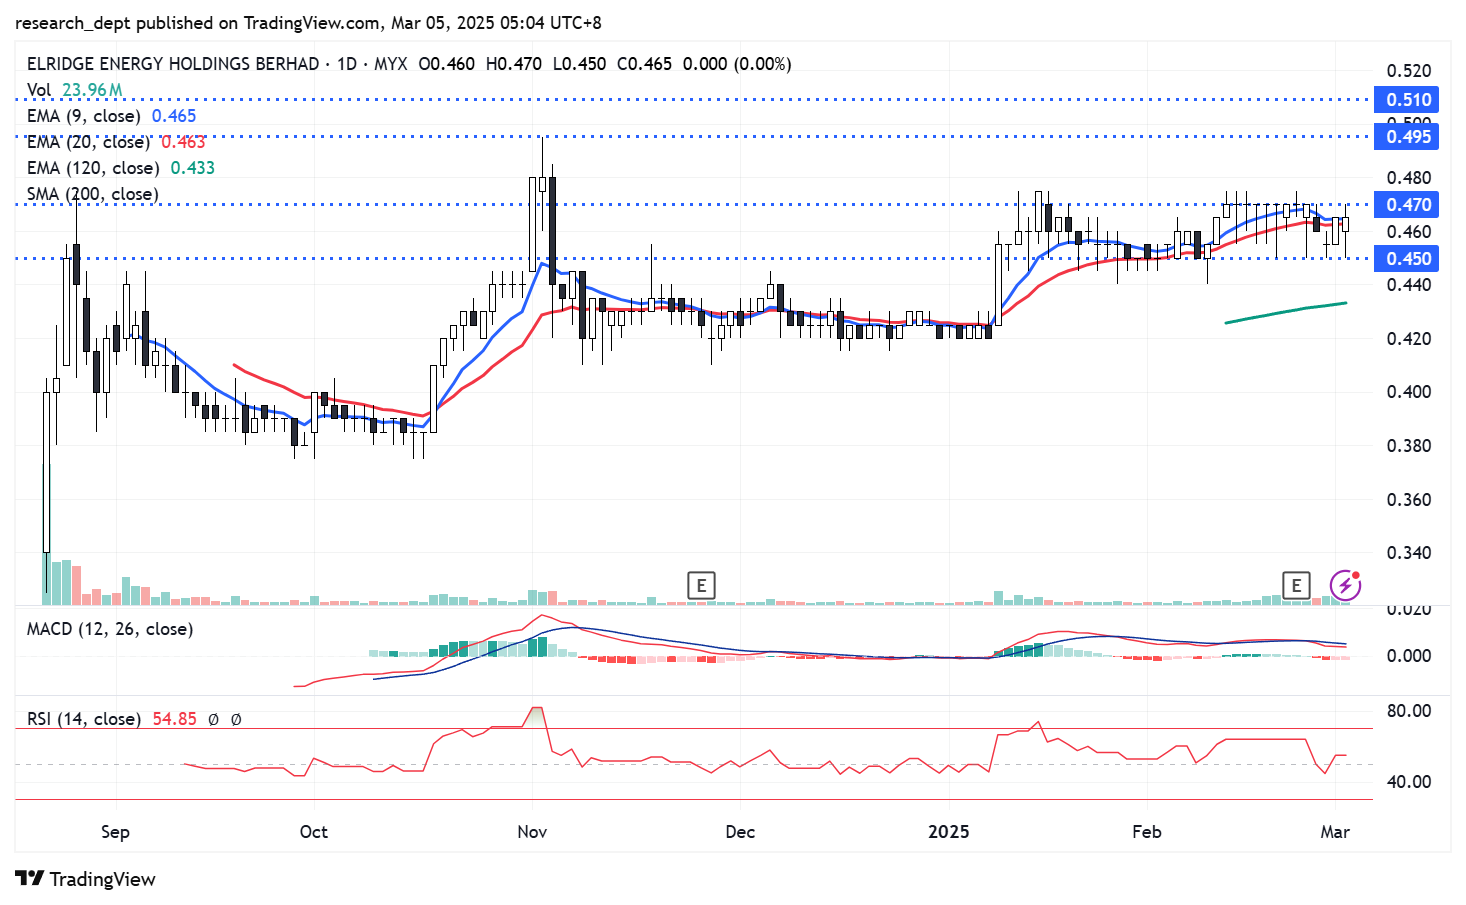Select the 0.510 price level label
1466x905 pixels.
point(1407,99)
